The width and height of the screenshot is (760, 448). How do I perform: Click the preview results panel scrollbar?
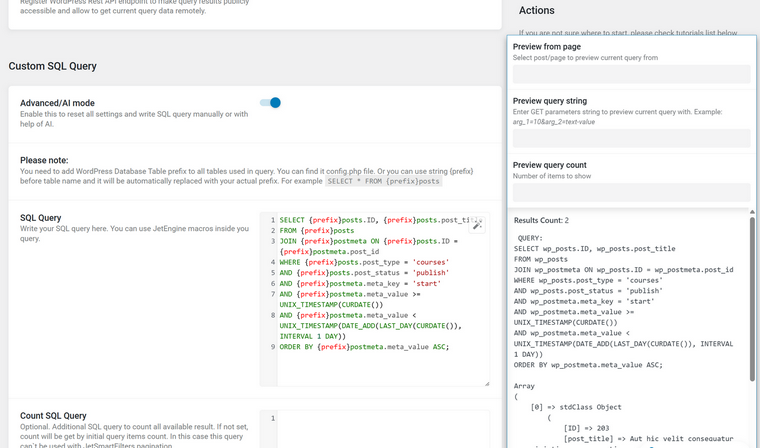pyautogui.click(x=752, y=298)
